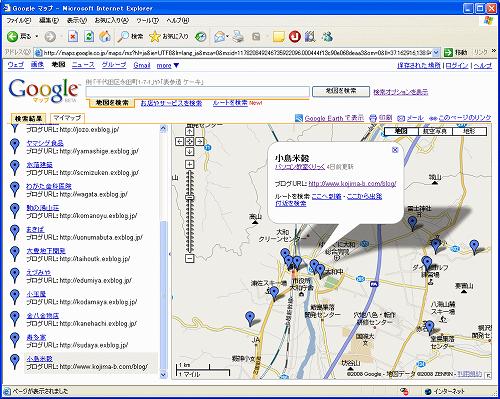Click the 地図を検索 search button
The image size is (500, 399).
coord(341,91)
